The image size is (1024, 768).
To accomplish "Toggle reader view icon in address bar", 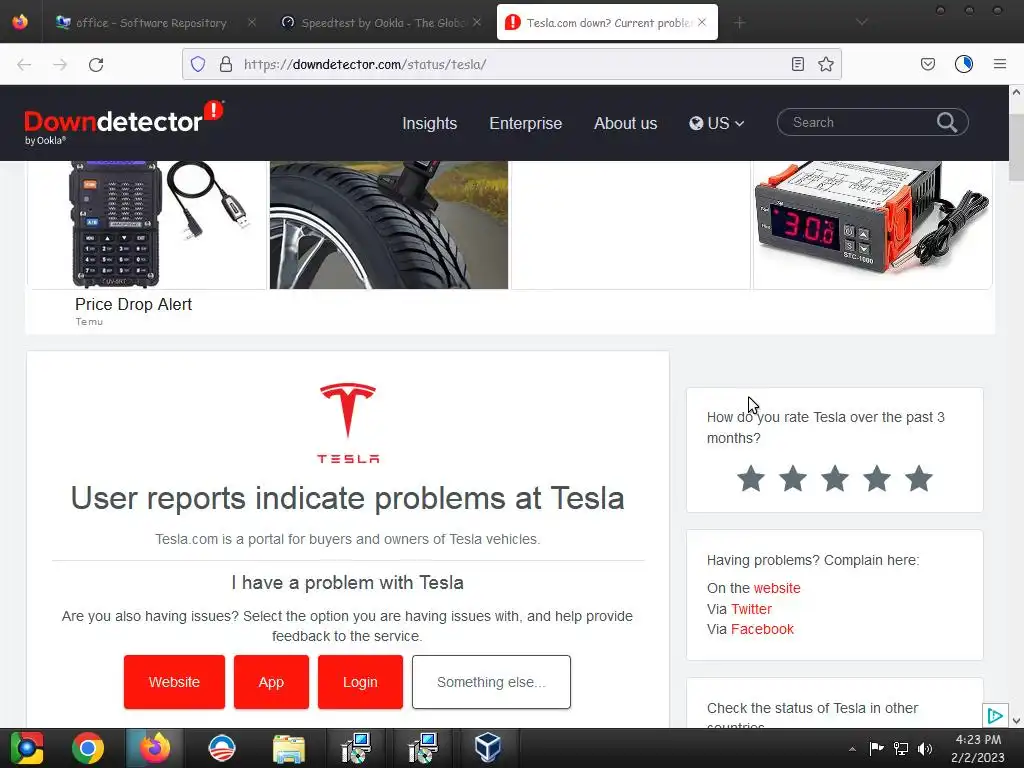I will 797,64.
